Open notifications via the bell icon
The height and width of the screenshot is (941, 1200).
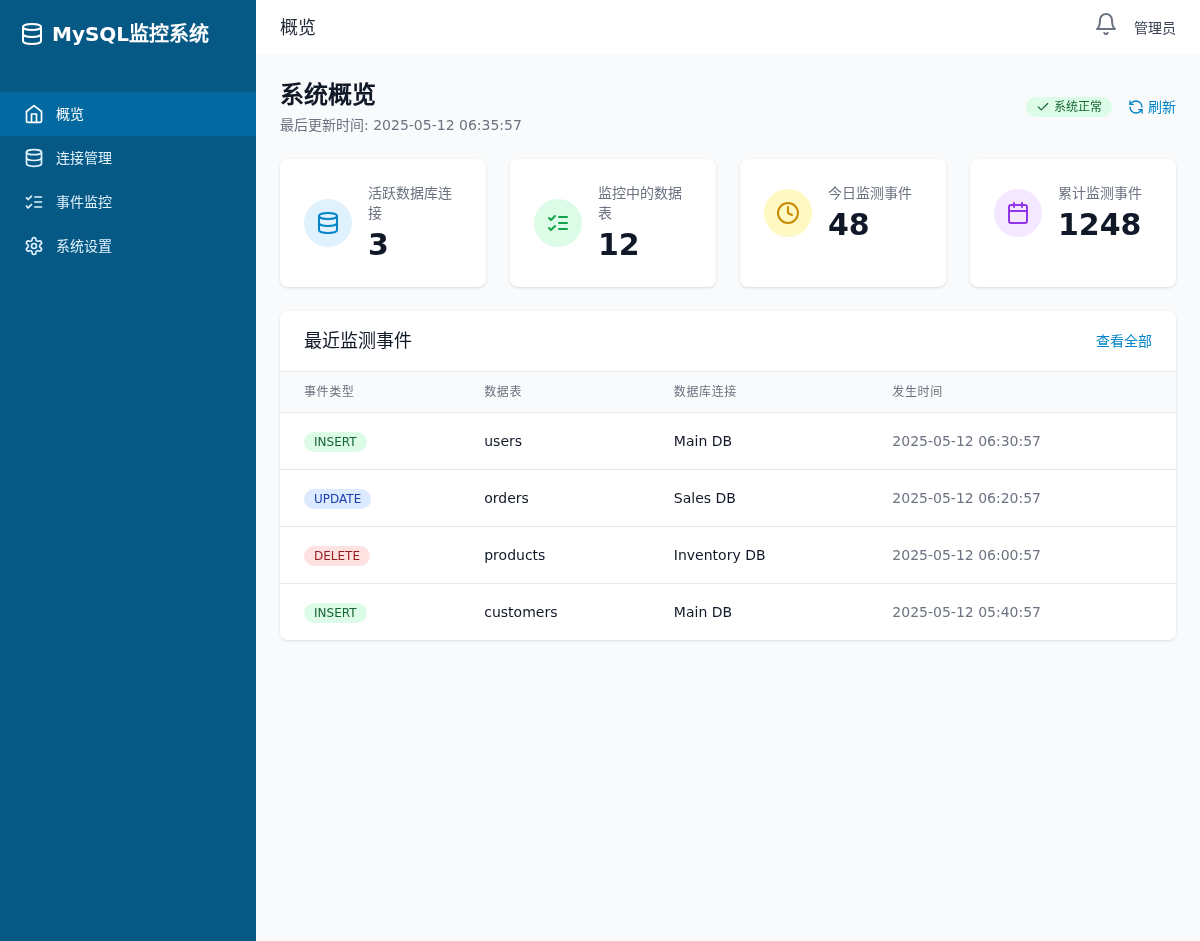[1106, 24]
